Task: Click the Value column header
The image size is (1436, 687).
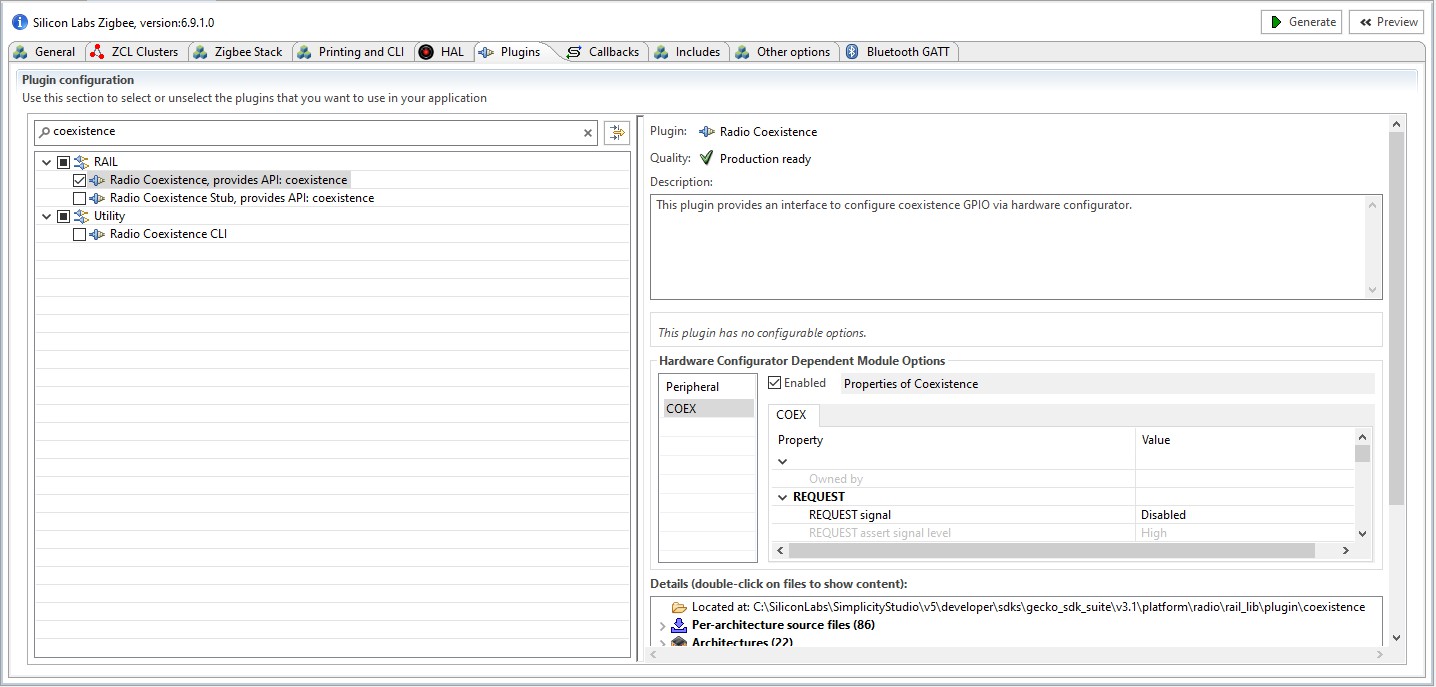Action: (1245, 440)
